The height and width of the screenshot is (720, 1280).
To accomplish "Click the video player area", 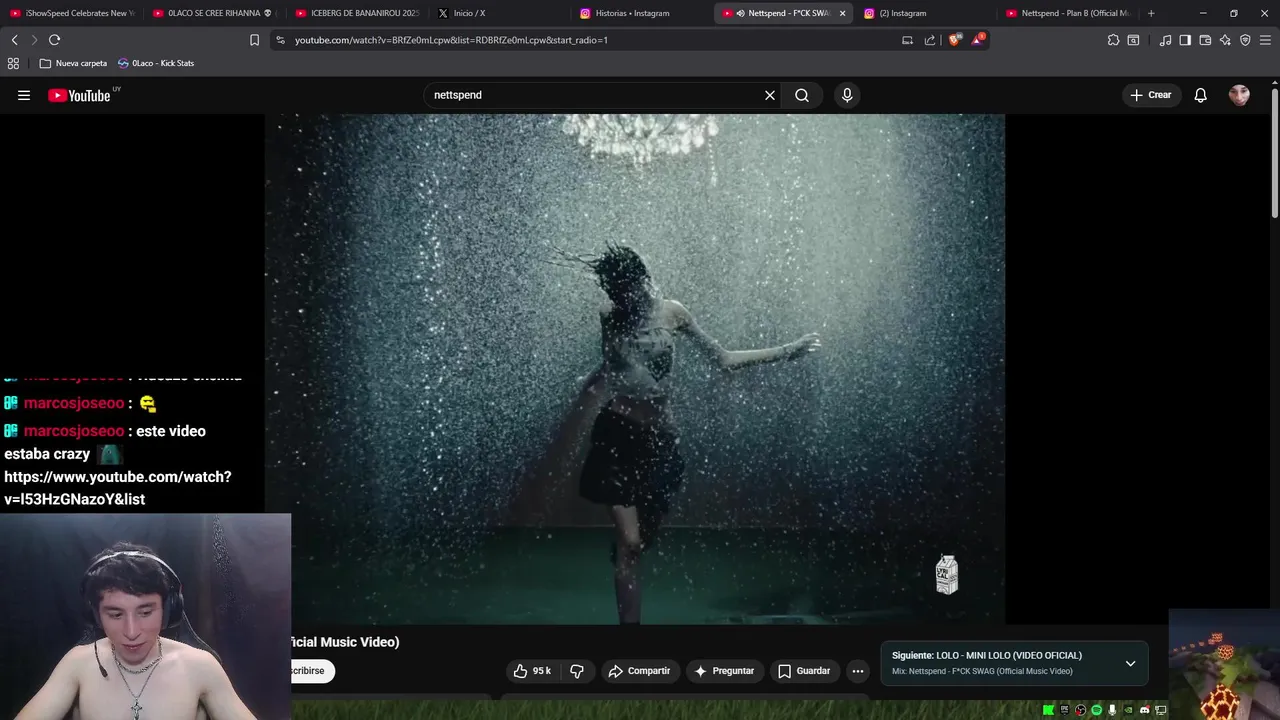I will pos(635,368).
